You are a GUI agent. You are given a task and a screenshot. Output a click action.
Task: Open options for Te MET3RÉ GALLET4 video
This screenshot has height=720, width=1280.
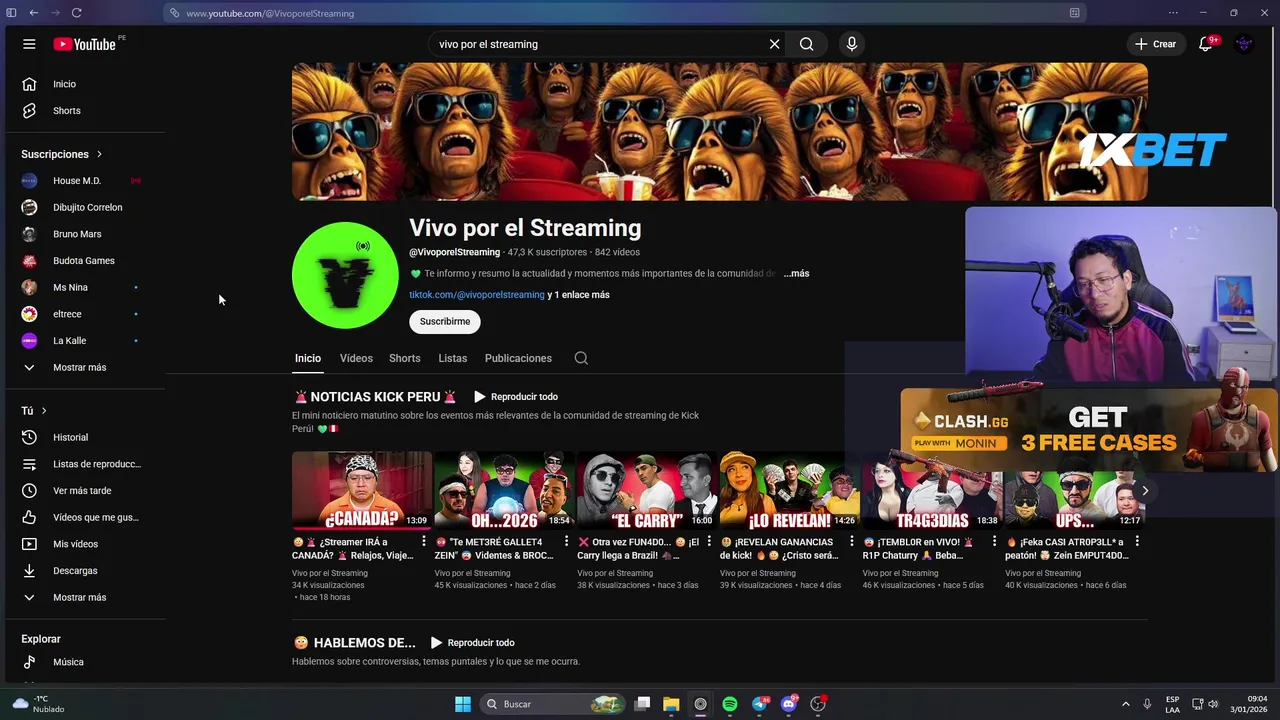tap(566, 542)
